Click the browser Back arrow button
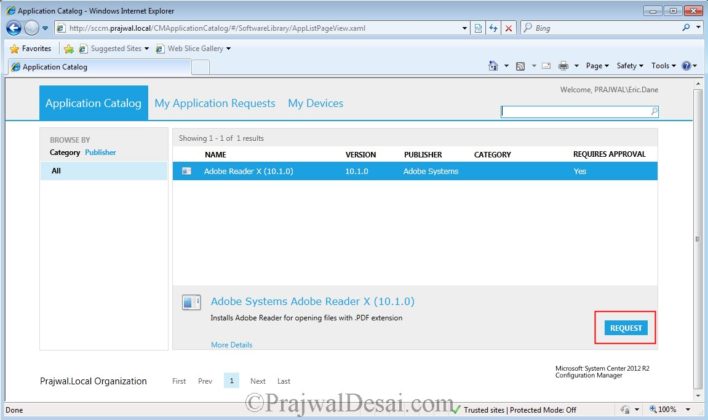Viewport: 708px width, 420px height. tap(14, 28)
